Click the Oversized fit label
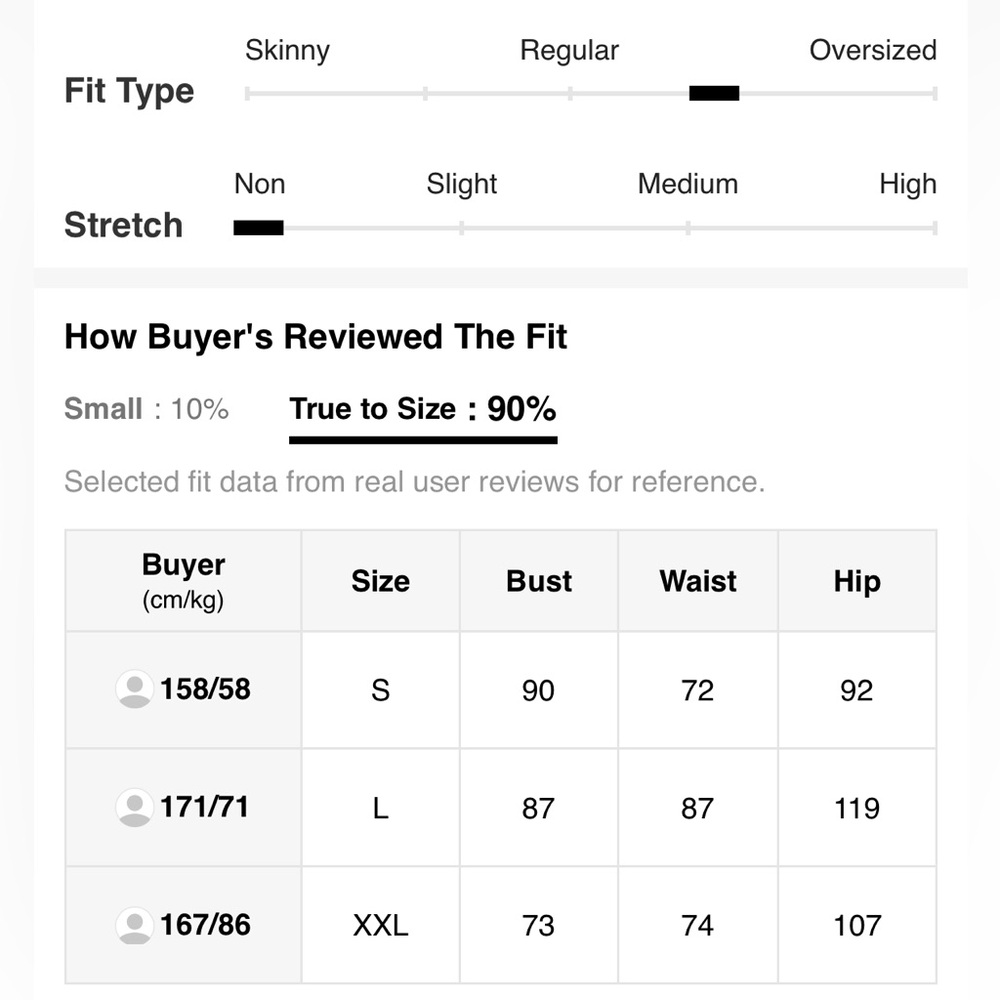Screen dimensions: 1000x1000 tap(872, 50)
